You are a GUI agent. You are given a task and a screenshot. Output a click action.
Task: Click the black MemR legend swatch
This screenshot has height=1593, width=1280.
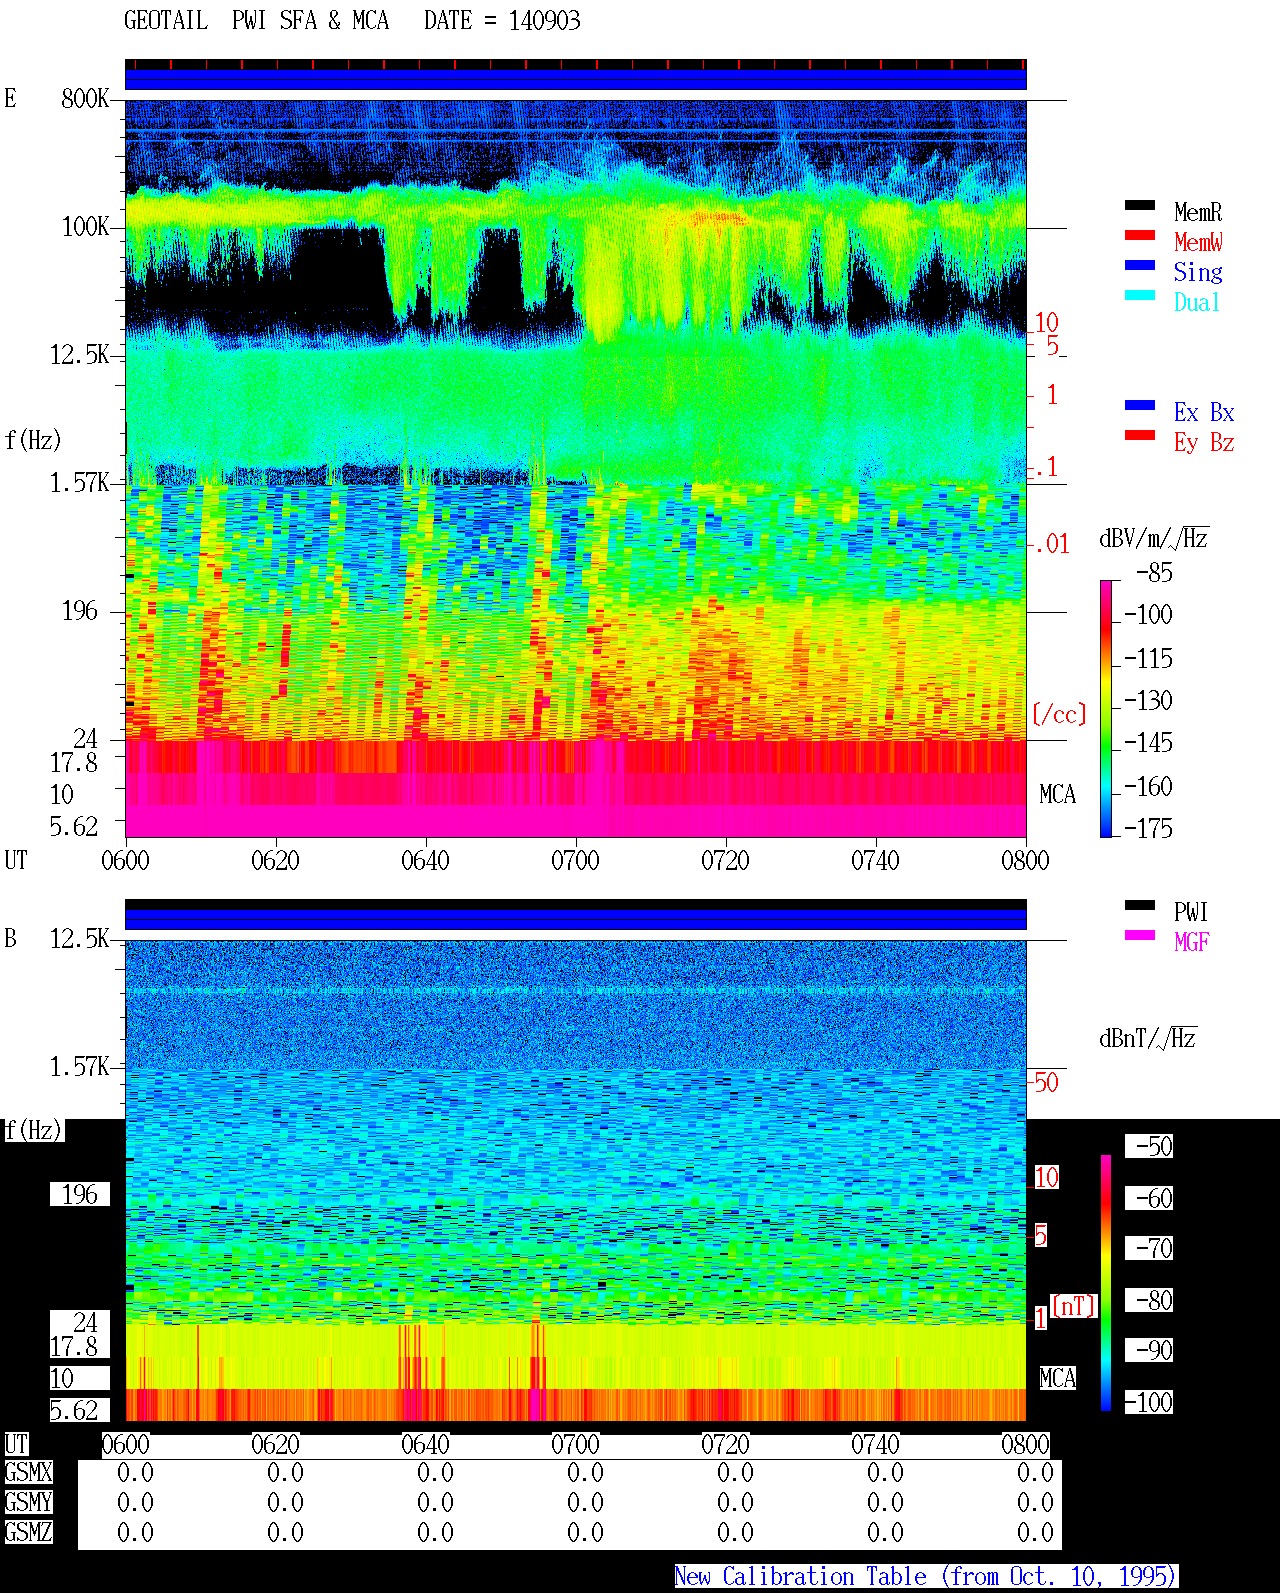pyautogui.click(x=1140, y=206)
